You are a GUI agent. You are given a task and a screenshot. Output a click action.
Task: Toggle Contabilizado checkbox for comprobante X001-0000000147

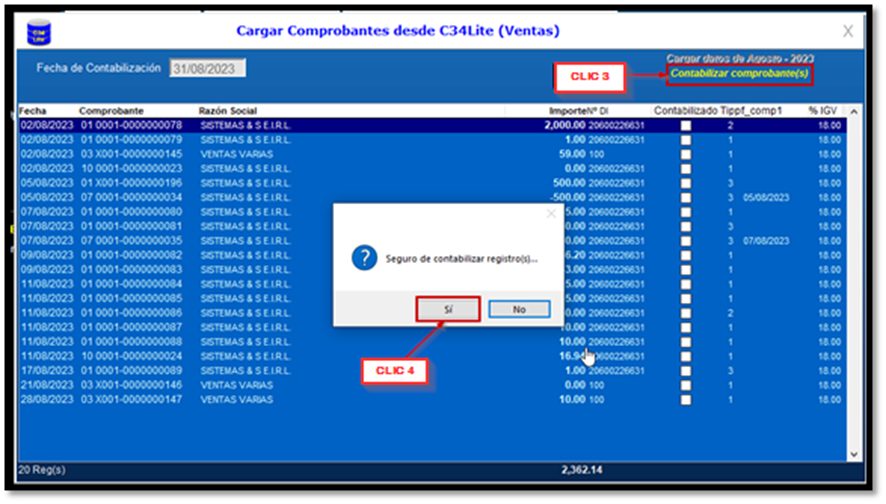click(686, 399)
